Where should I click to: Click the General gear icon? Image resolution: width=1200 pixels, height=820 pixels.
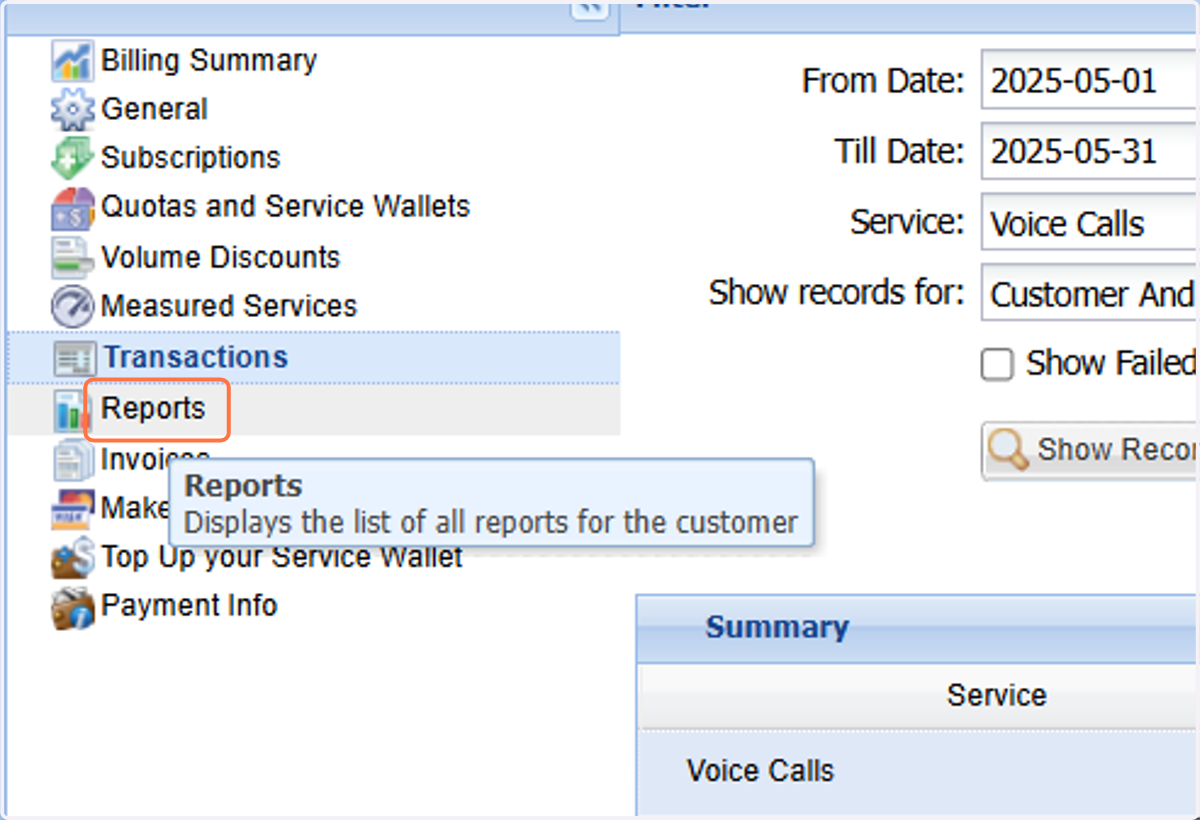pyautogui.click(x=72, y=110)
